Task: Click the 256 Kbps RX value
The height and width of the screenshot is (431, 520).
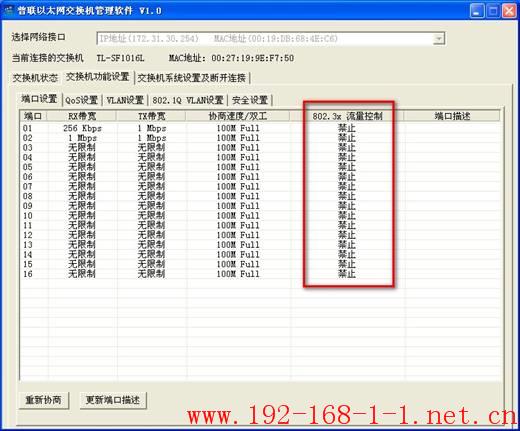Action: (x=82, y=128)
